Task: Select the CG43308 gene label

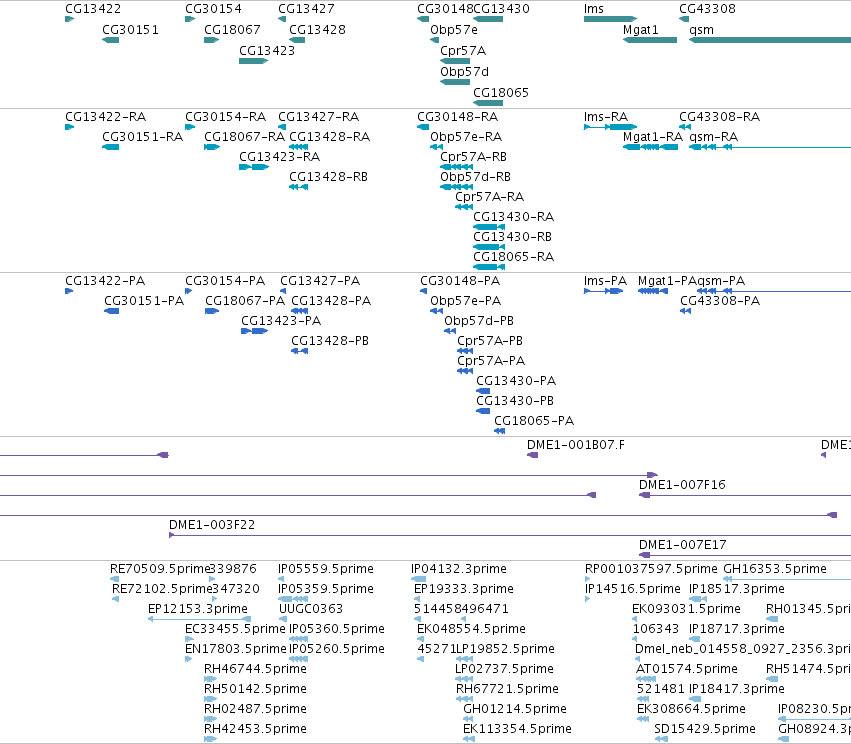Action: pos(707,9)
